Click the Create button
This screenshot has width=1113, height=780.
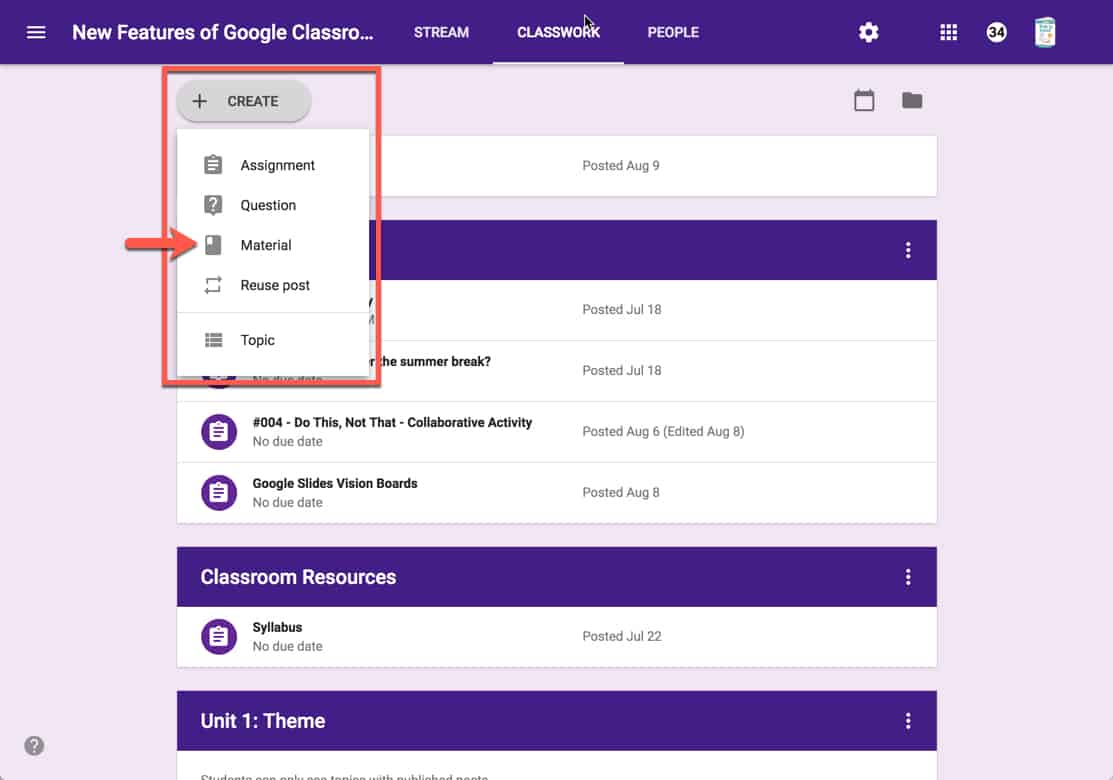coord(243,101)
